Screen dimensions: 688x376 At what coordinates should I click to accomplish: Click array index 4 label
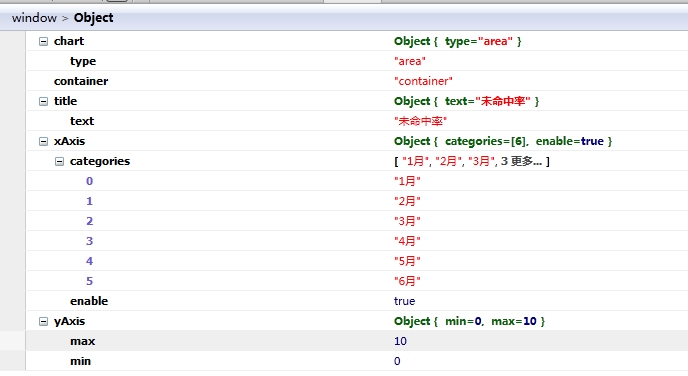(x=90, y=261)
